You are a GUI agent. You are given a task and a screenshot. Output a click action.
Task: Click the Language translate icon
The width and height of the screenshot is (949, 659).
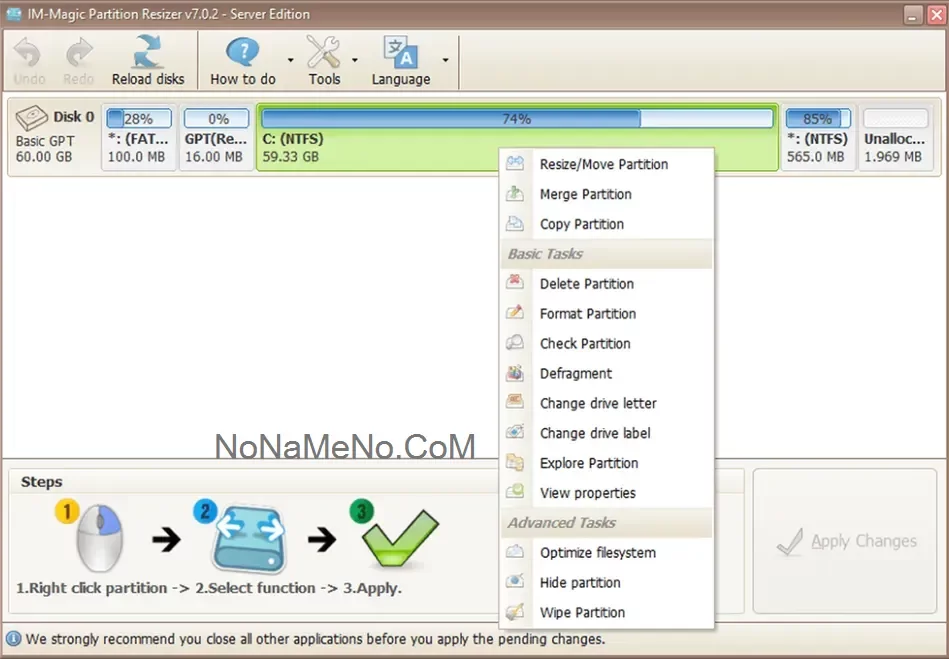coord(400,52)
